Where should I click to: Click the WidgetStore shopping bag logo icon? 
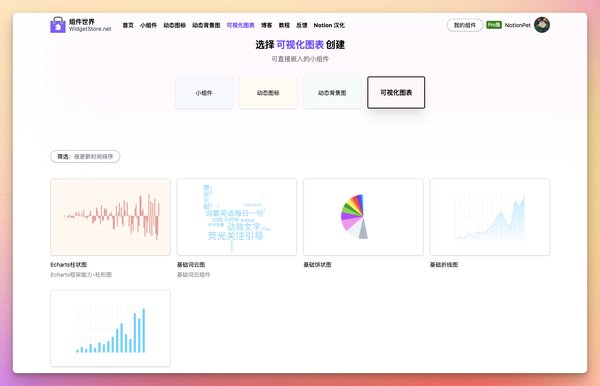[58, 25]
